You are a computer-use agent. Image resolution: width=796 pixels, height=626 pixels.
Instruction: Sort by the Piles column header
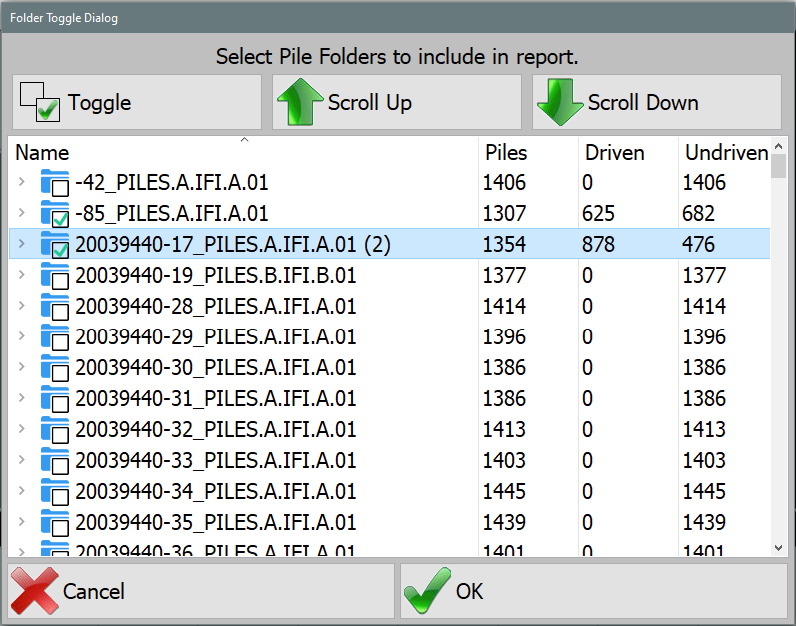click(x=528, y=152)
